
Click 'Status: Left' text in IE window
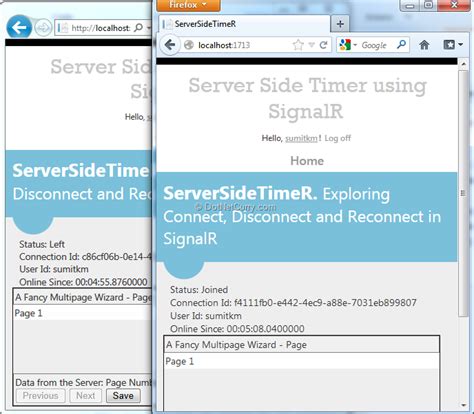pos(42,244)
